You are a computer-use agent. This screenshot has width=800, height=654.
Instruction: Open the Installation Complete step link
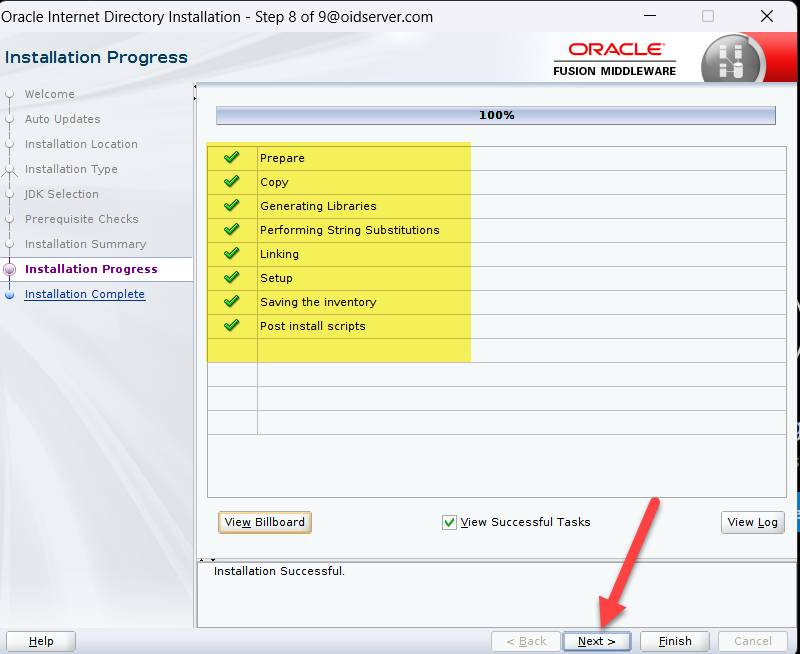point(85,294)
